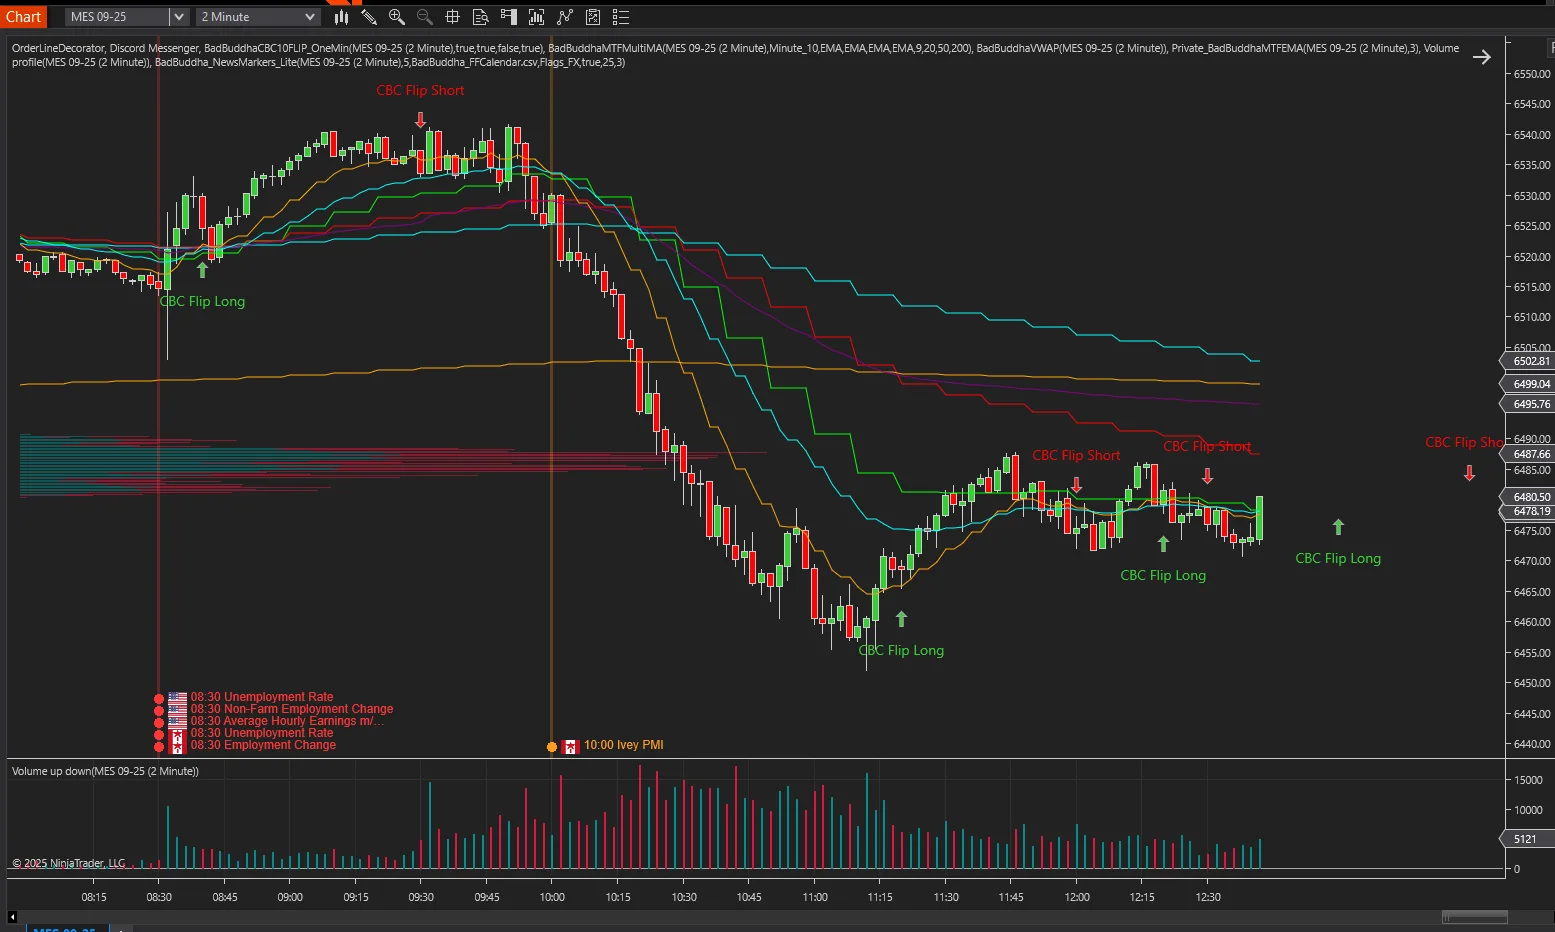
Task: Open the instrument dropdown arrow beside MES 09-25
Action: click(178, 17)
